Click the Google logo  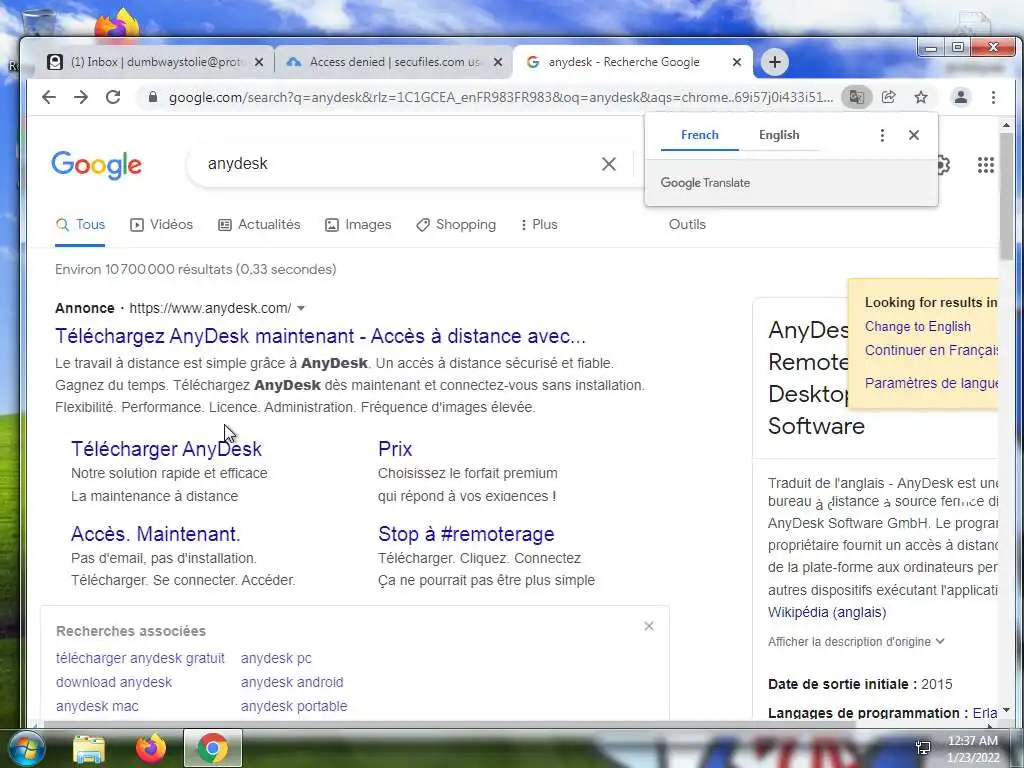point(97,165)
